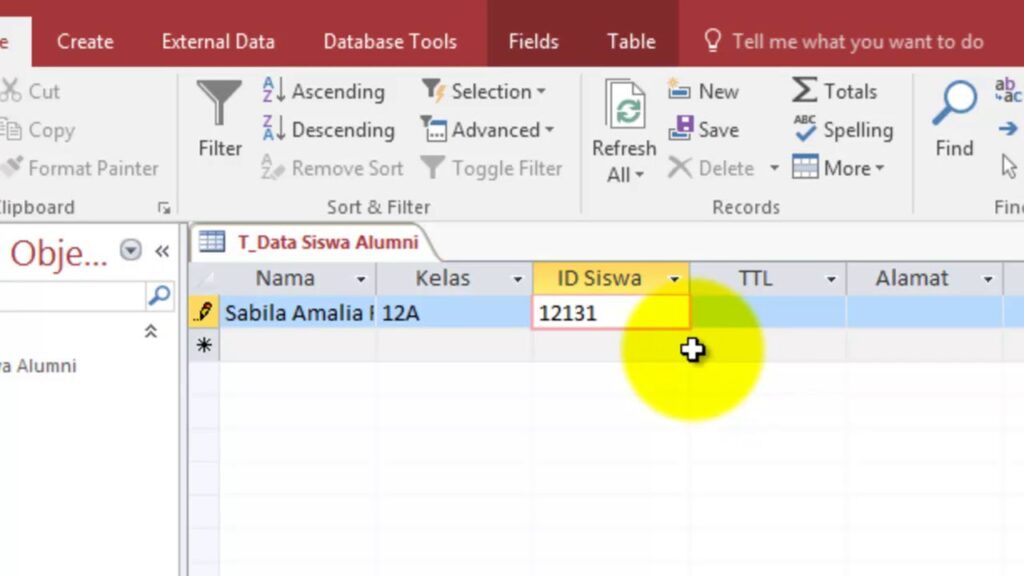The image size is (1024, 576).
Task: Click the Find icon
Action: [951, 120]
